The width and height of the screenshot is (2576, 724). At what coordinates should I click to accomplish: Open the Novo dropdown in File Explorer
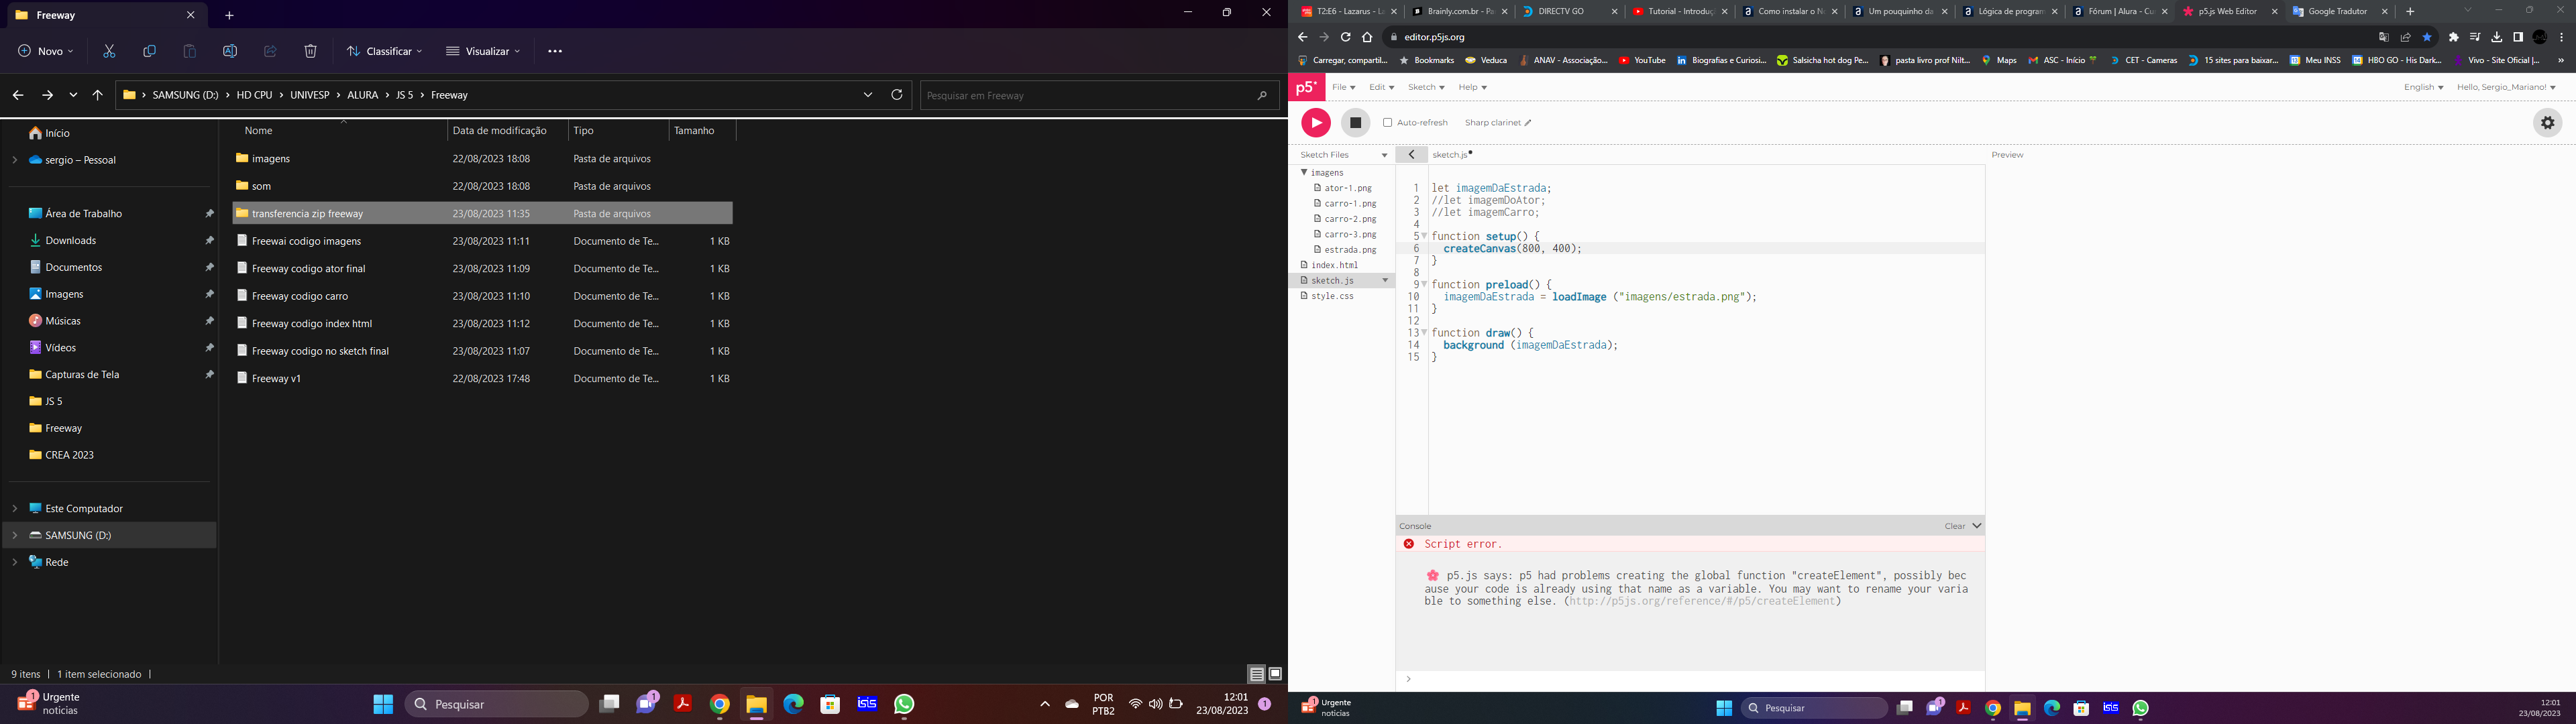46,51
